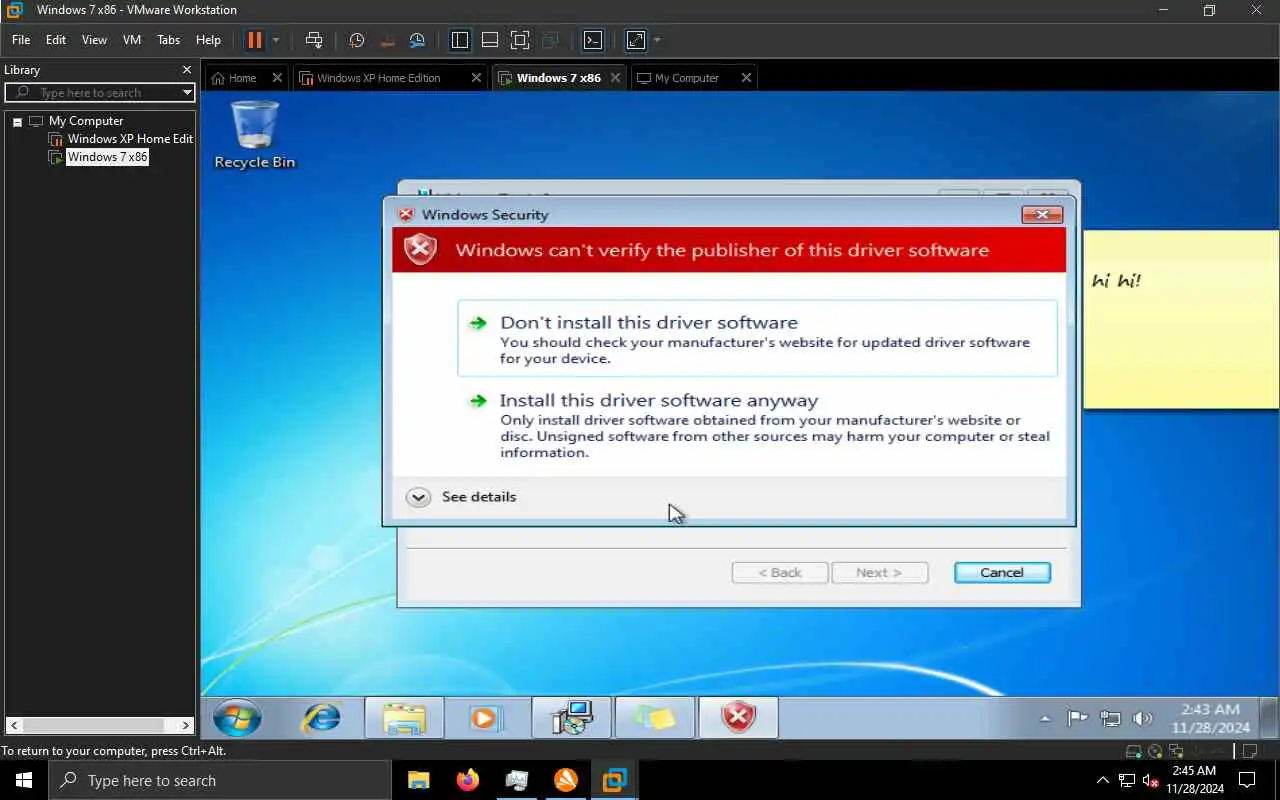The height and width of the screenshot is (800, 1280).
Task: Click the Windows Security shield taskbar button
Action: point(738,718)
